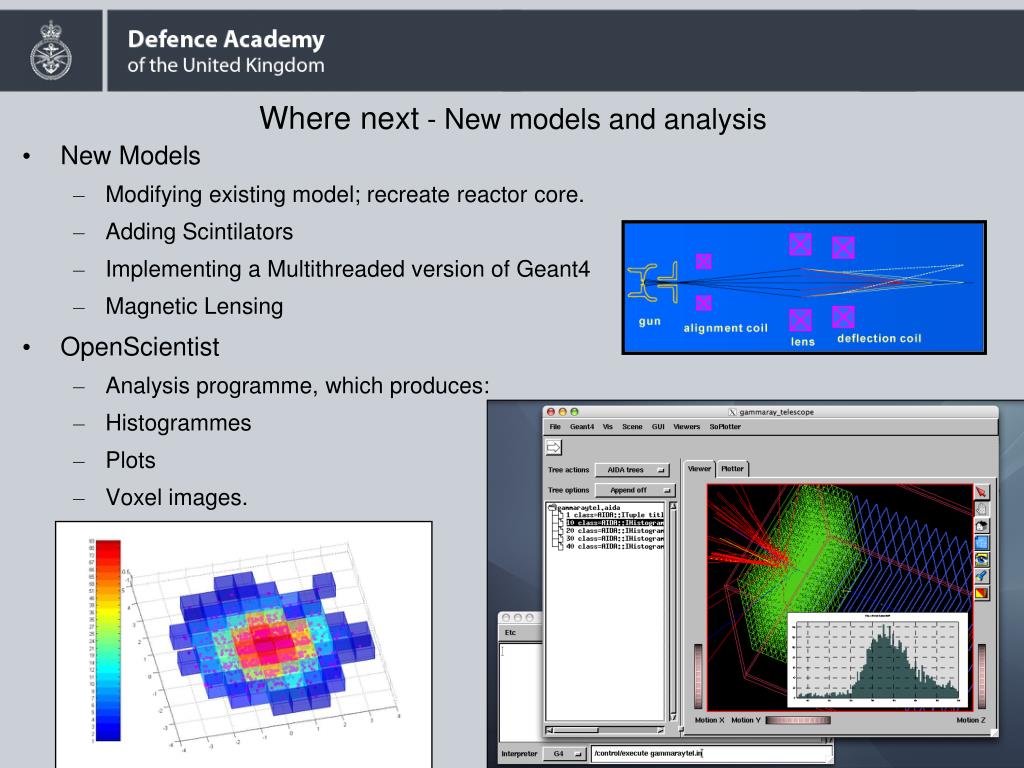The image size is (1024, 768).
Task: Open the Geant4 menu
Action: coord(582,426)
